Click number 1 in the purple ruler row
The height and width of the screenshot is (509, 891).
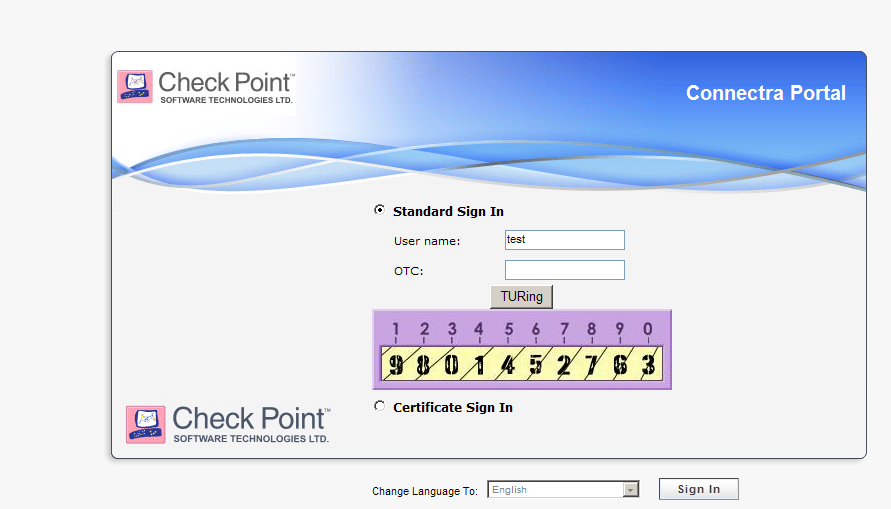pyautogui.click(x=396, y=329)
